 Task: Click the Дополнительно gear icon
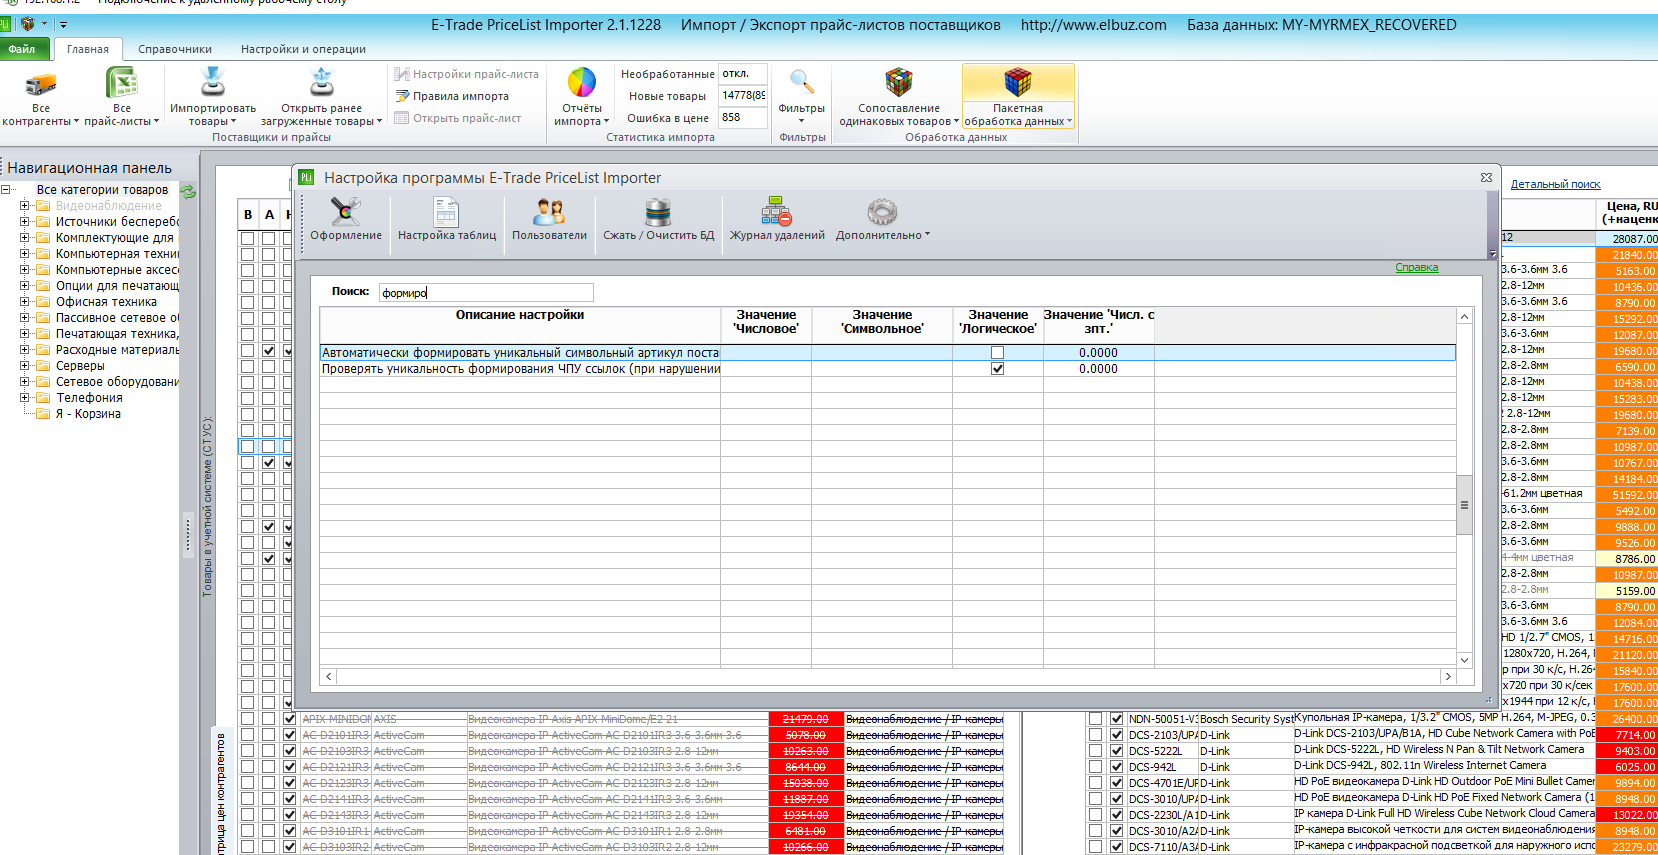coord(882,212)
